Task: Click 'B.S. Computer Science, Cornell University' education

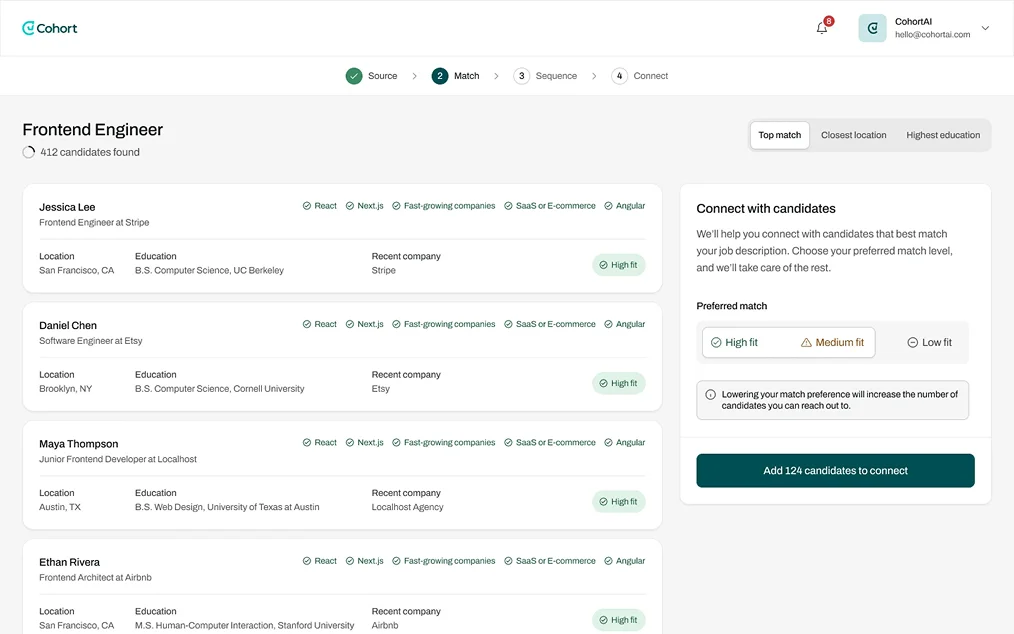Action: click(219, 389)
